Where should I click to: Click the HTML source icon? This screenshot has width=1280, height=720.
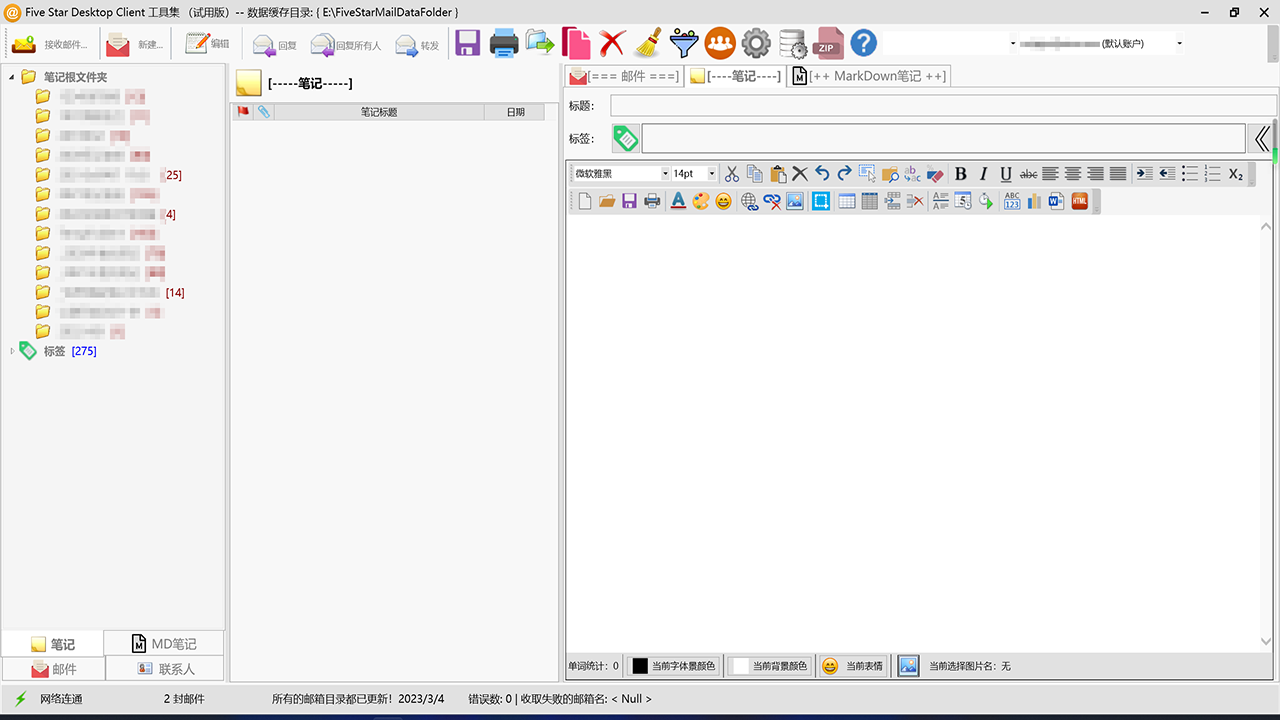coord(1079,201)
